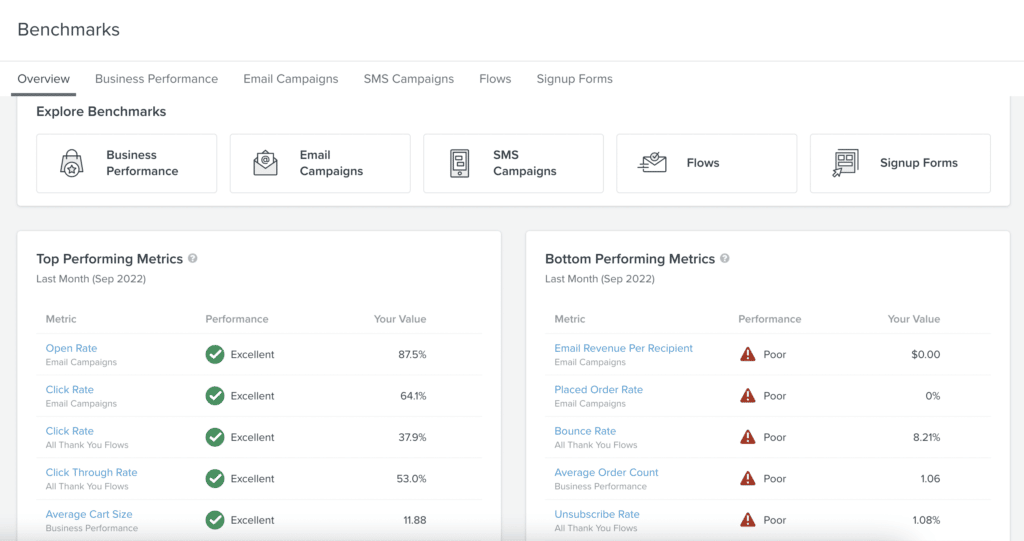Click warning icon in Unsubscribe Rate row
Viewport: 1024px width, 541px height.
[x=748, y=520]
